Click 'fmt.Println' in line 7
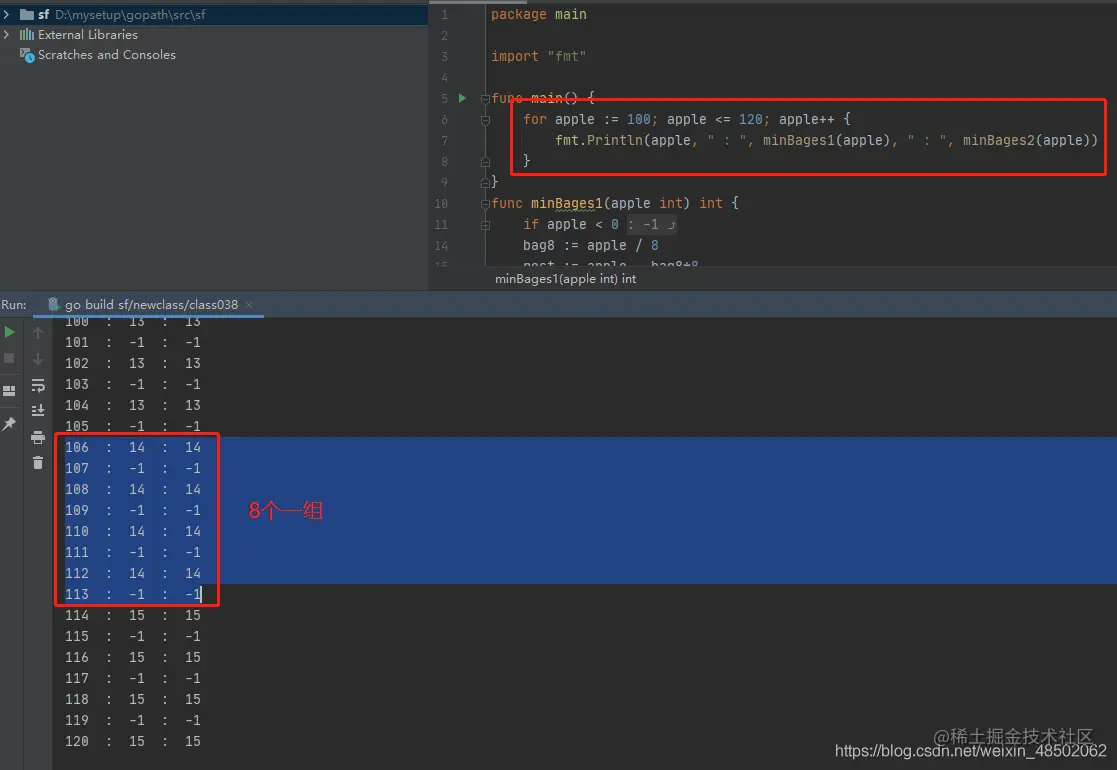Viewport: 1117px width, 770px height. (x=599, y=140)
